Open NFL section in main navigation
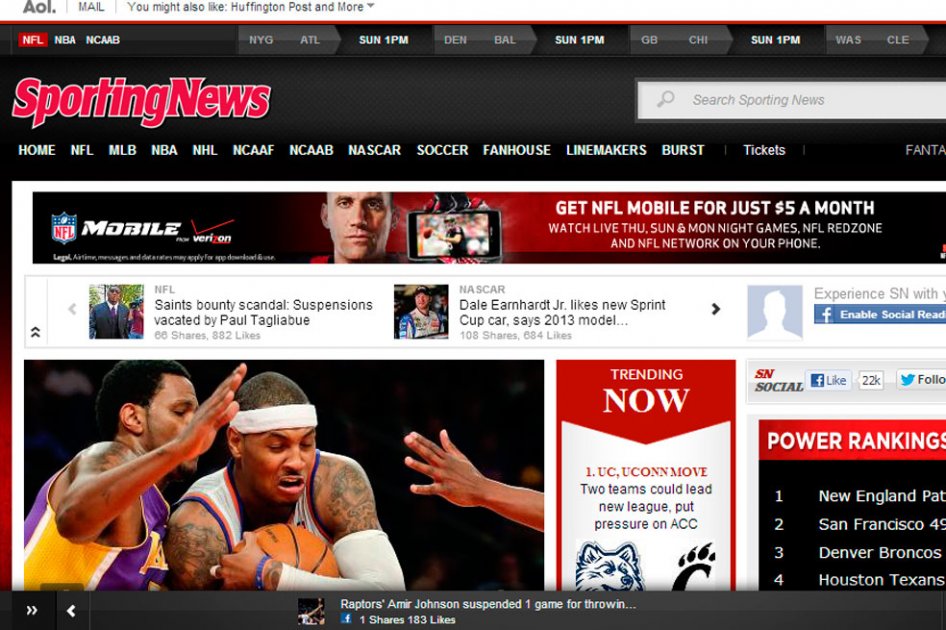 [81, 150]
